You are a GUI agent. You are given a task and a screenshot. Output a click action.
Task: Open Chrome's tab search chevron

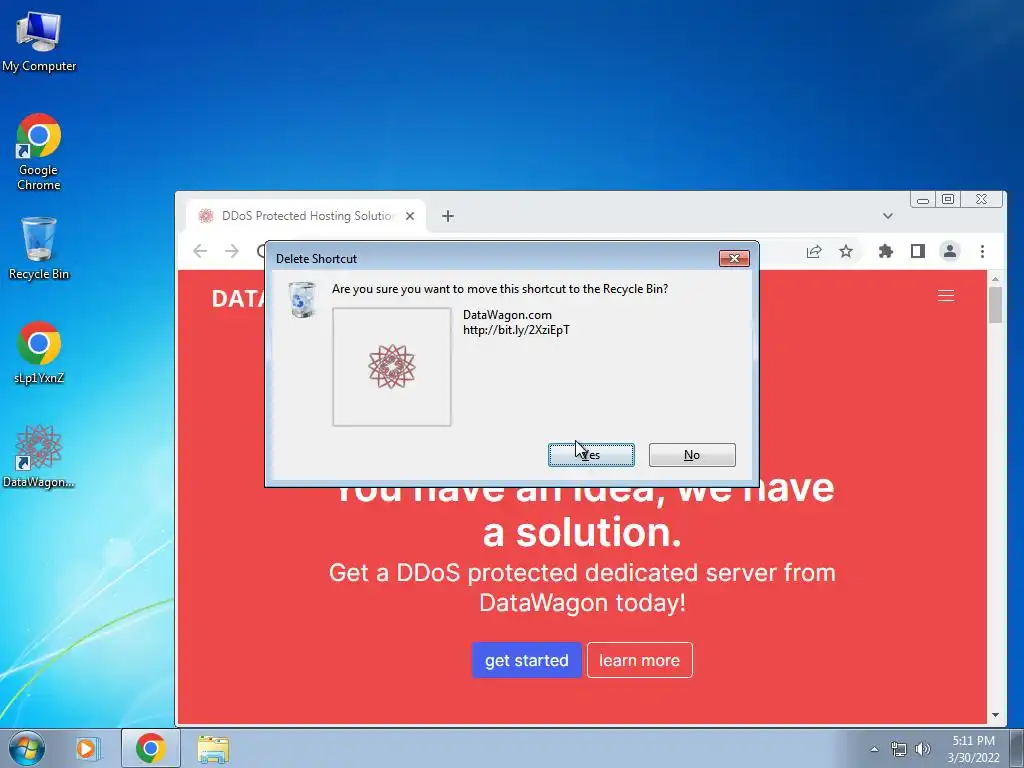click(x=888, y=216)
